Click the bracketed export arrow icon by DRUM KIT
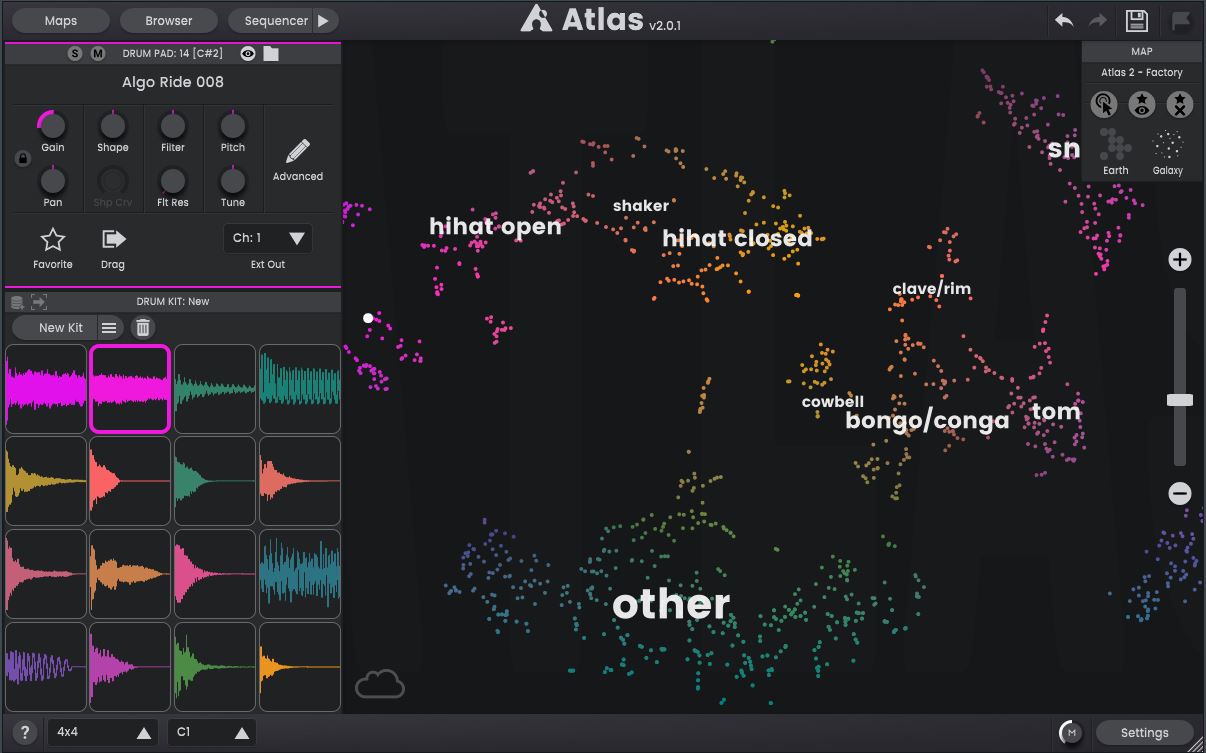1206x753 pixels. click(x=39, y=301)
